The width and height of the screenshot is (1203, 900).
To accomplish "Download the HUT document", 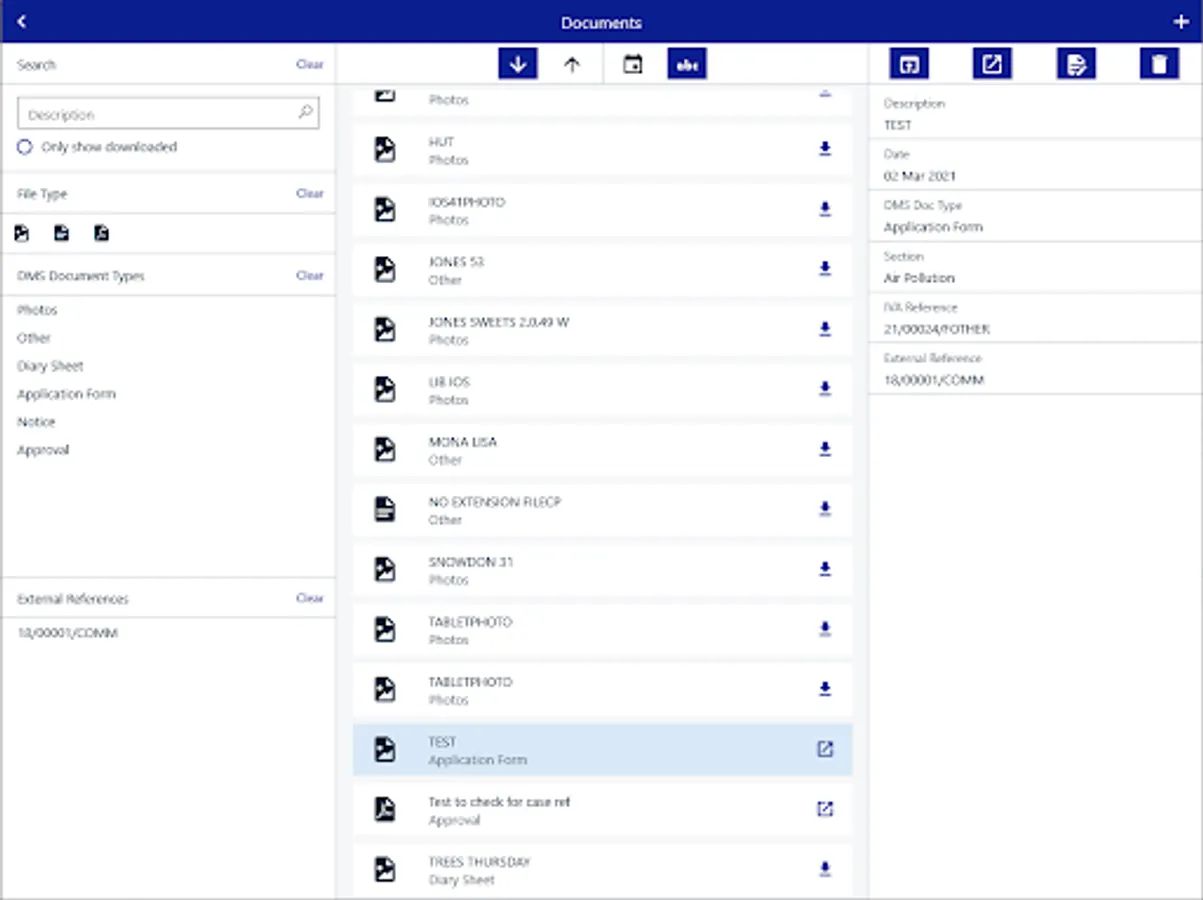I will [x=825, y=149].
